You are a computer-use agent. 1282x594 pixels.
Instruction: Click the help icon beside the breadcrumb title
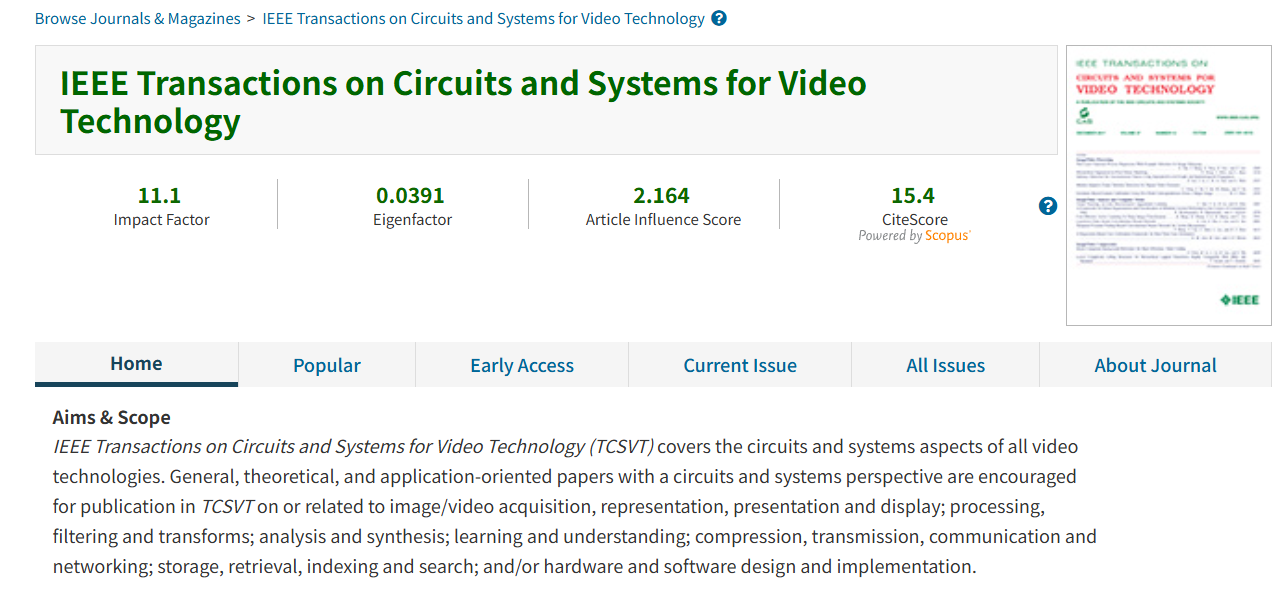(x=719, y=19)
